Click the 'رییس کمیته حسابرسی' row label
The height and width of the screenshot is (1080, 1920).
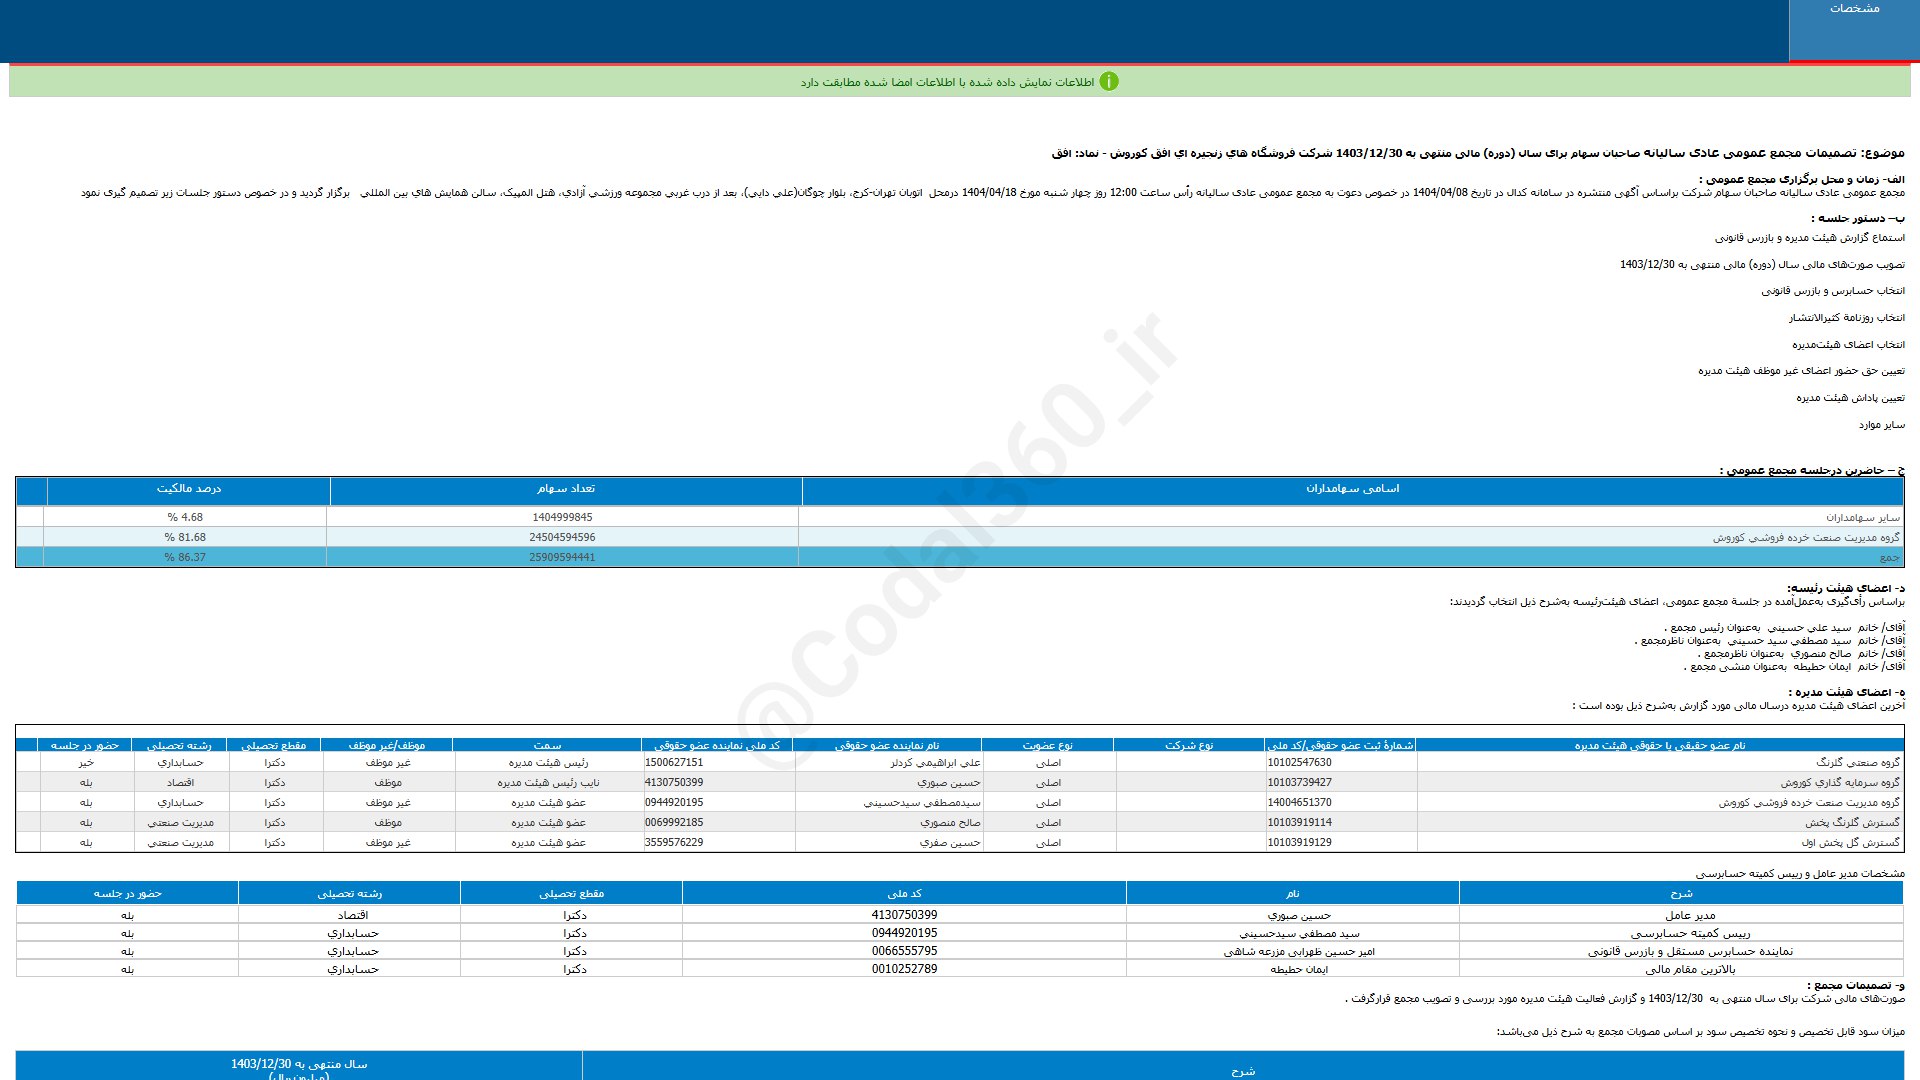coord(1691,933)
